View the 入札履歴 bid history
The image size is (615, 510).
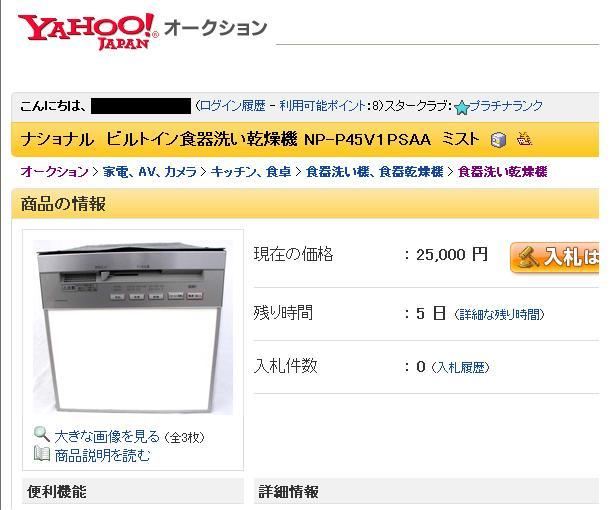(x=460, y=367)
